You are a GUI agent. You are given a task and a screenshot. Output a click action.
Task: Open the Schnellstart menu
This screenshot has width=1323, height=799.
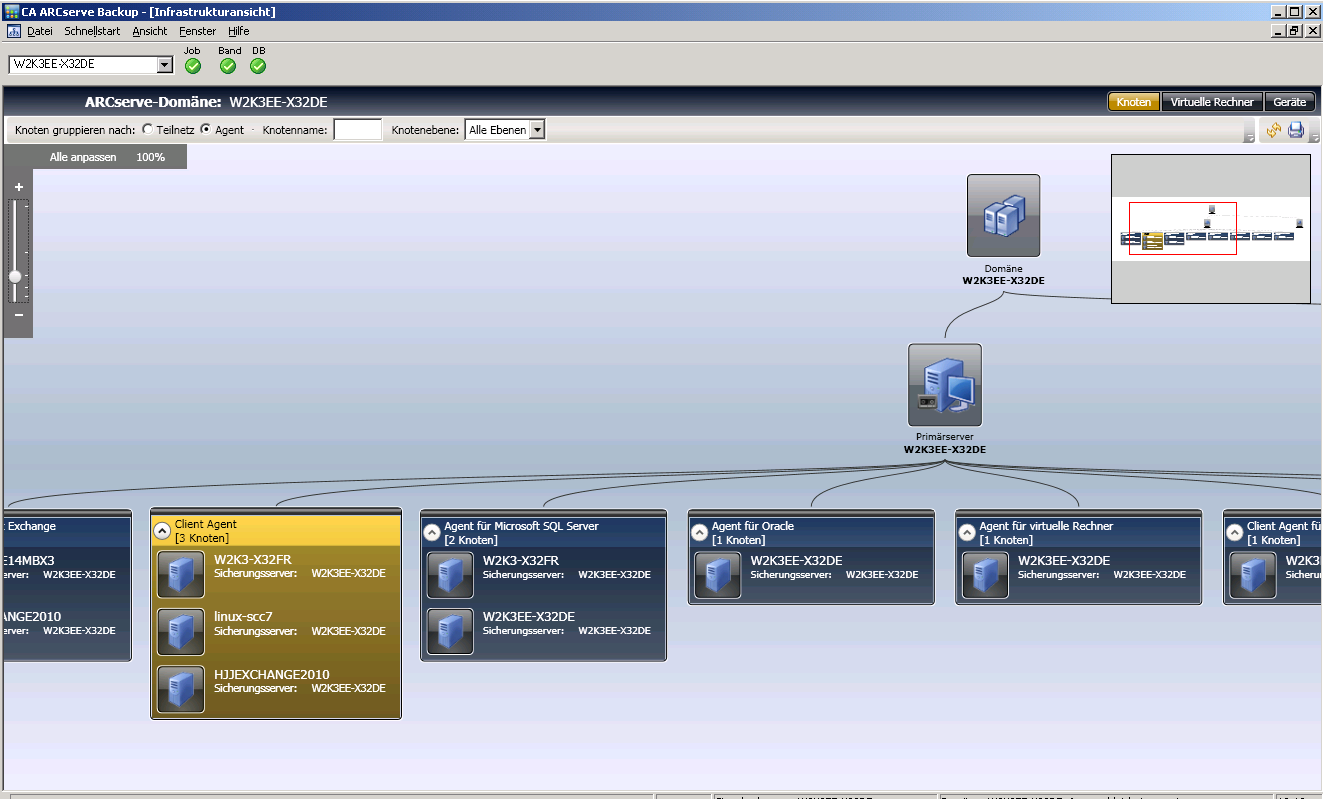(92, 31)
